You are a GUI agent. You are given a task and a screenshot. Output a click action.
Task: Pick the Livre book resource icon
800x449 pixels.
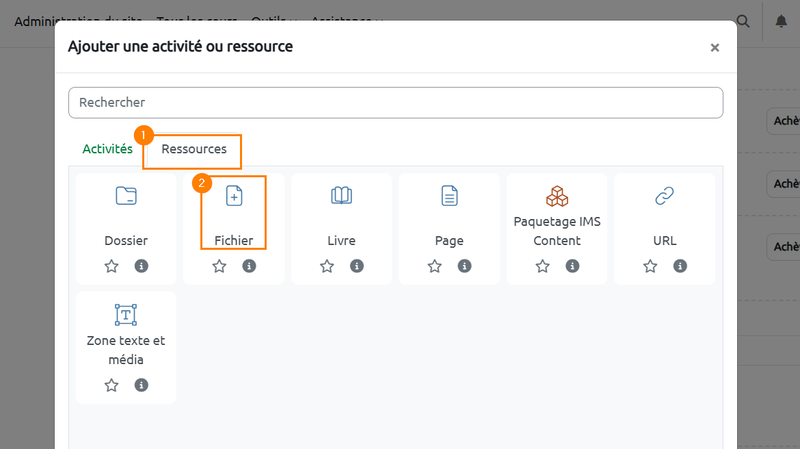coord(341,196)
